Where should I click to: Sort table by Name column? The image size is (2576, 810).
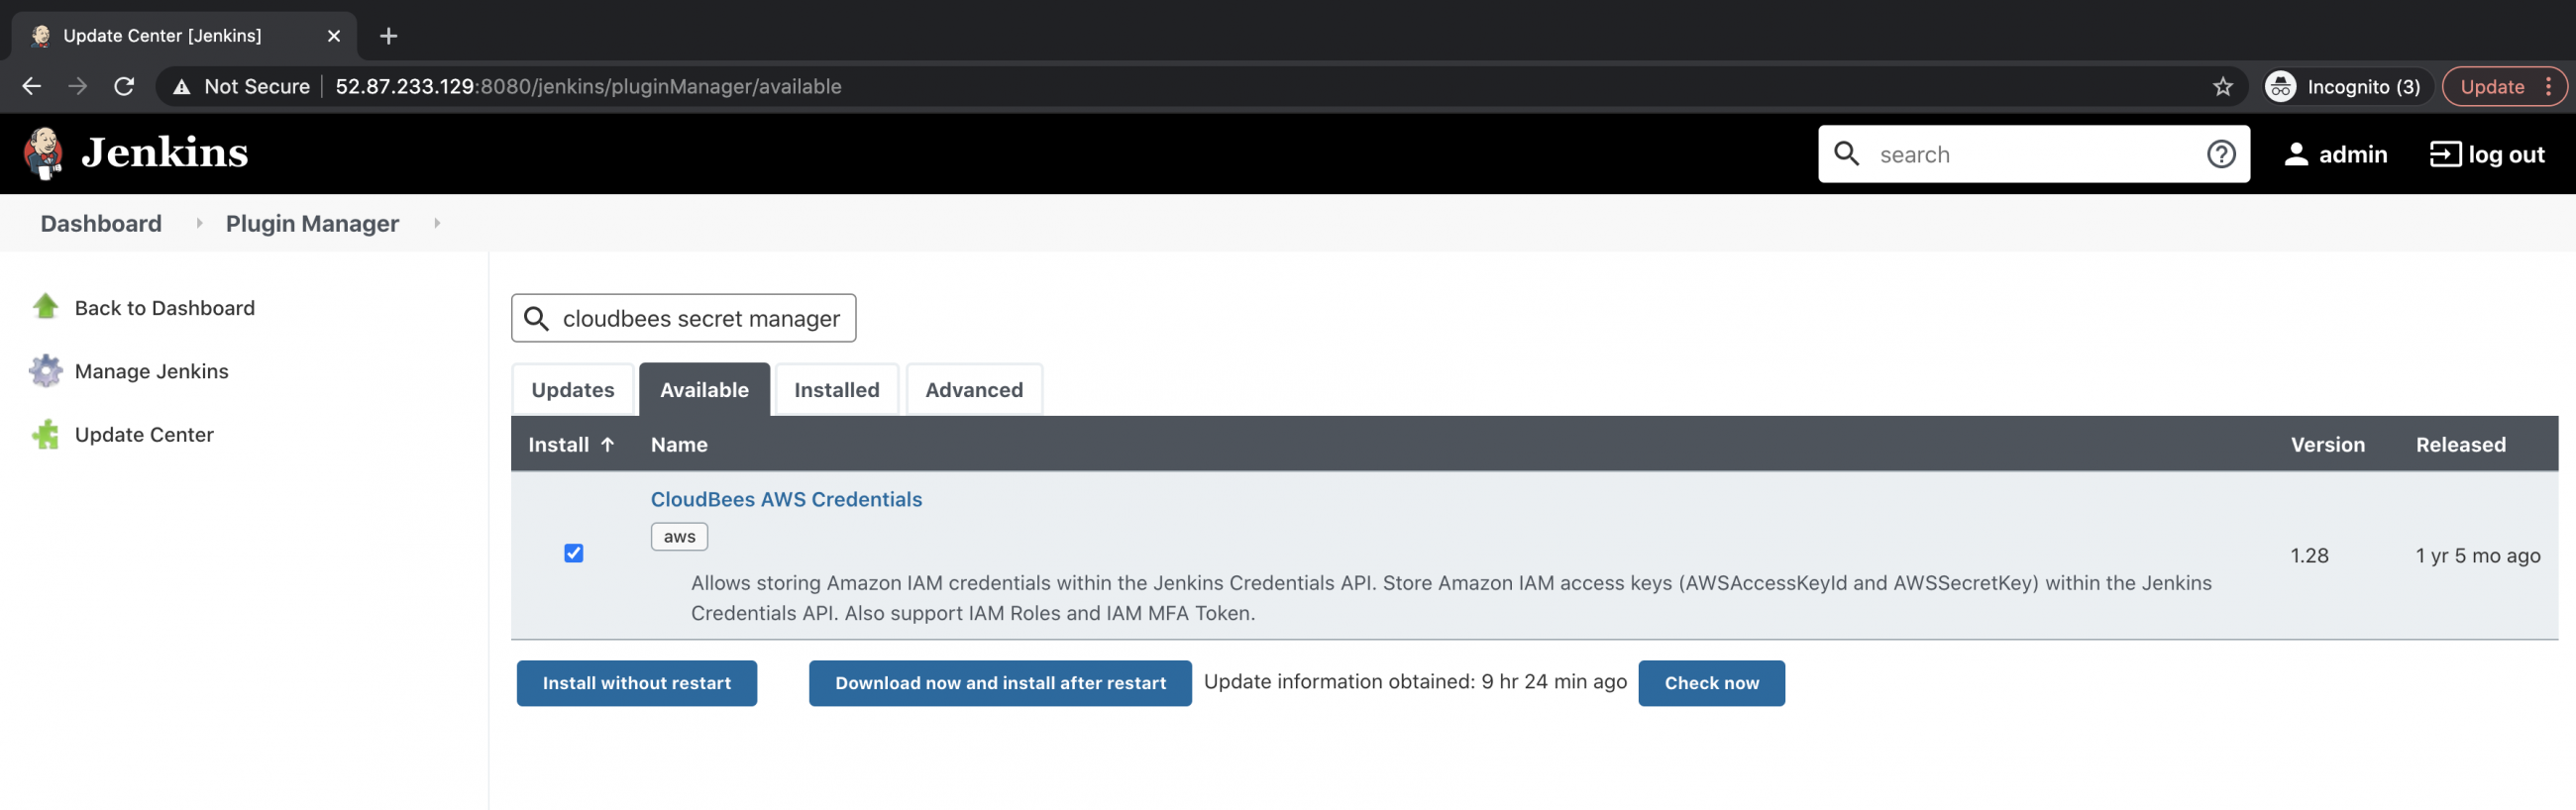click(679, 444)
